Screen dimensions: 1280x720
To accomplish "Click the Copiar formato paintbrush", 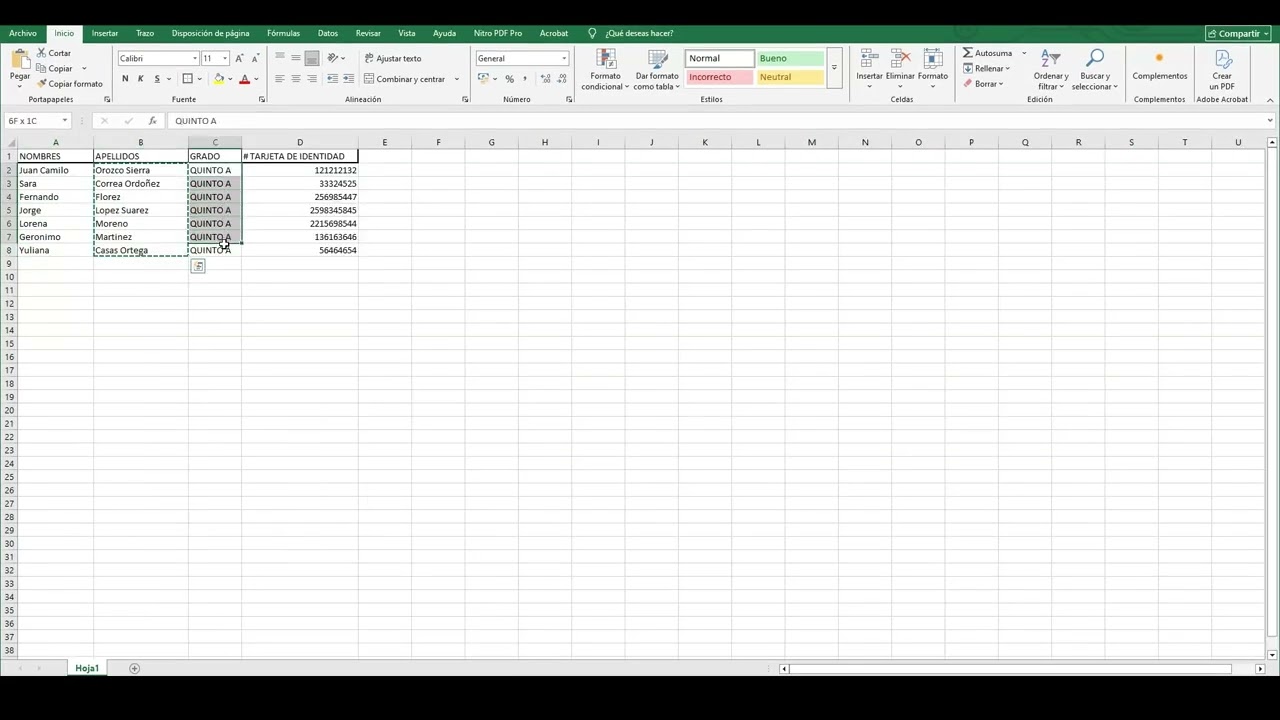I will (69, 84).
